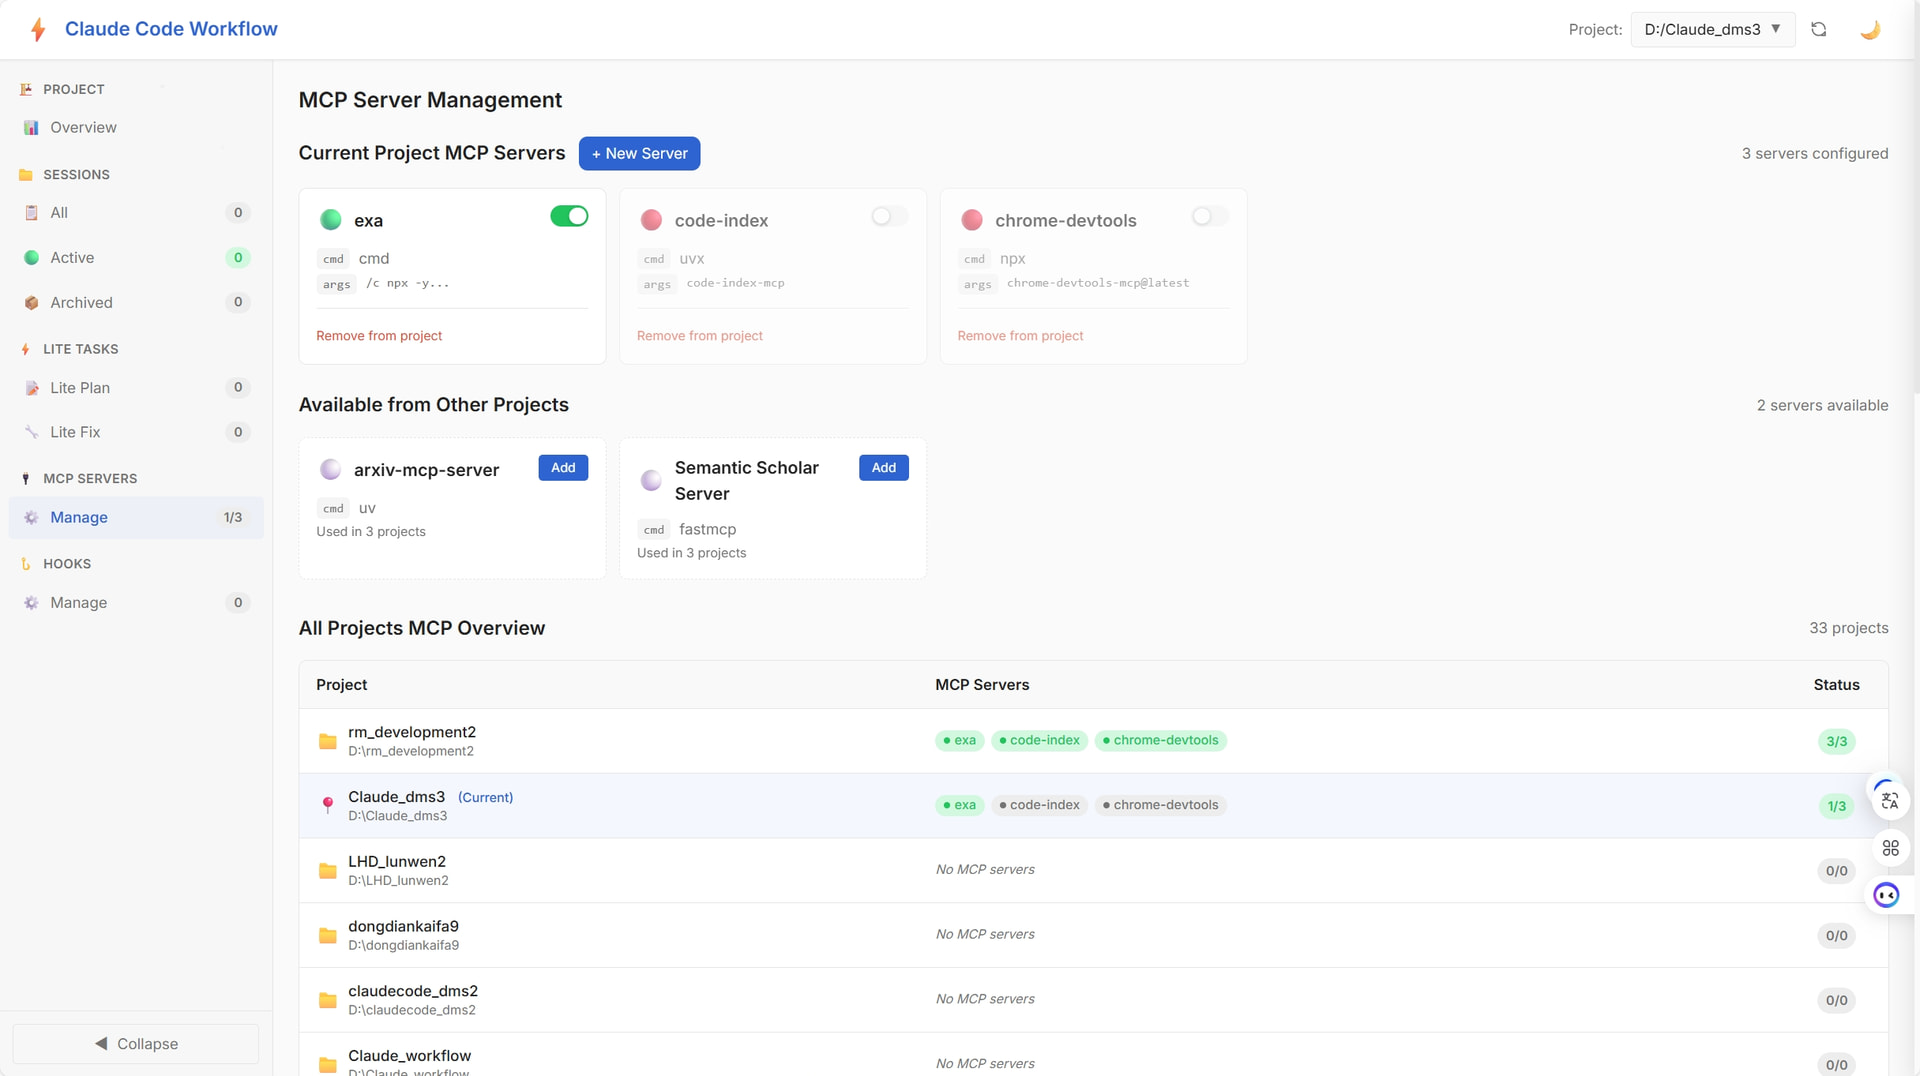Click the chrome-devtools tag in rm_development2 row
The height and width of the screenshot is (1076, 1920).
1160,741
